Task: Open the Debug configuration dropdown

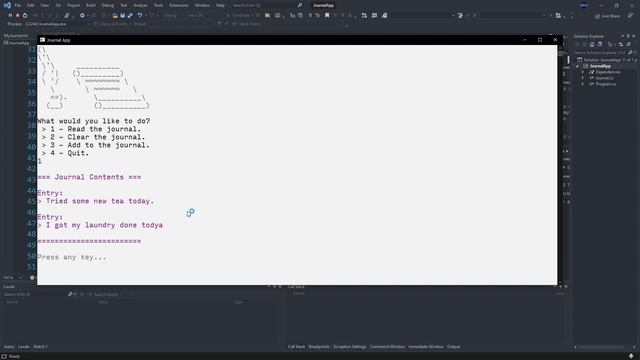Action: pyautogui.click(x=173, y=16)
